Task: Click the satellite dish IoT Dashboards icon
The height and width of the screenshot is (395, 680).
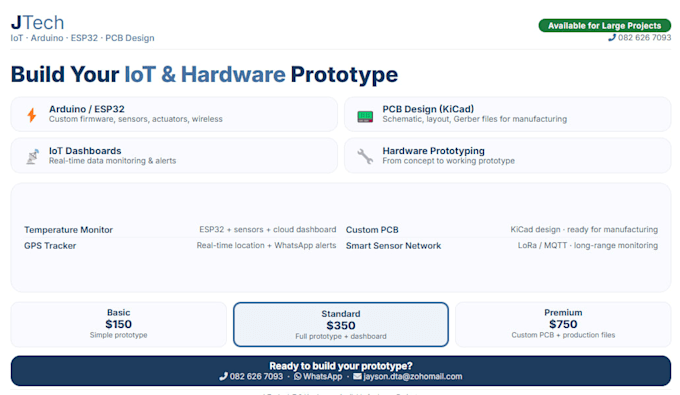Action: 32,157
